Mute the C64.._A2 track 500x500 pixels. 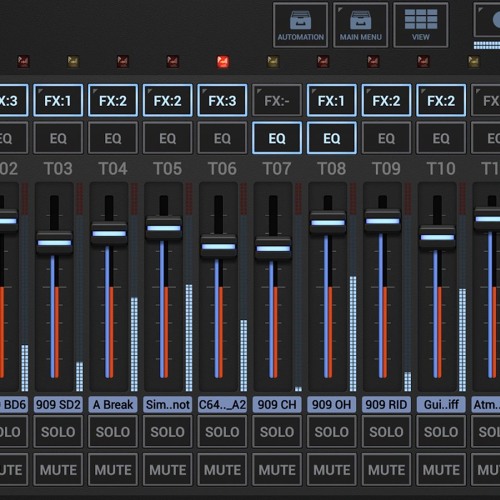coord(222,470)
